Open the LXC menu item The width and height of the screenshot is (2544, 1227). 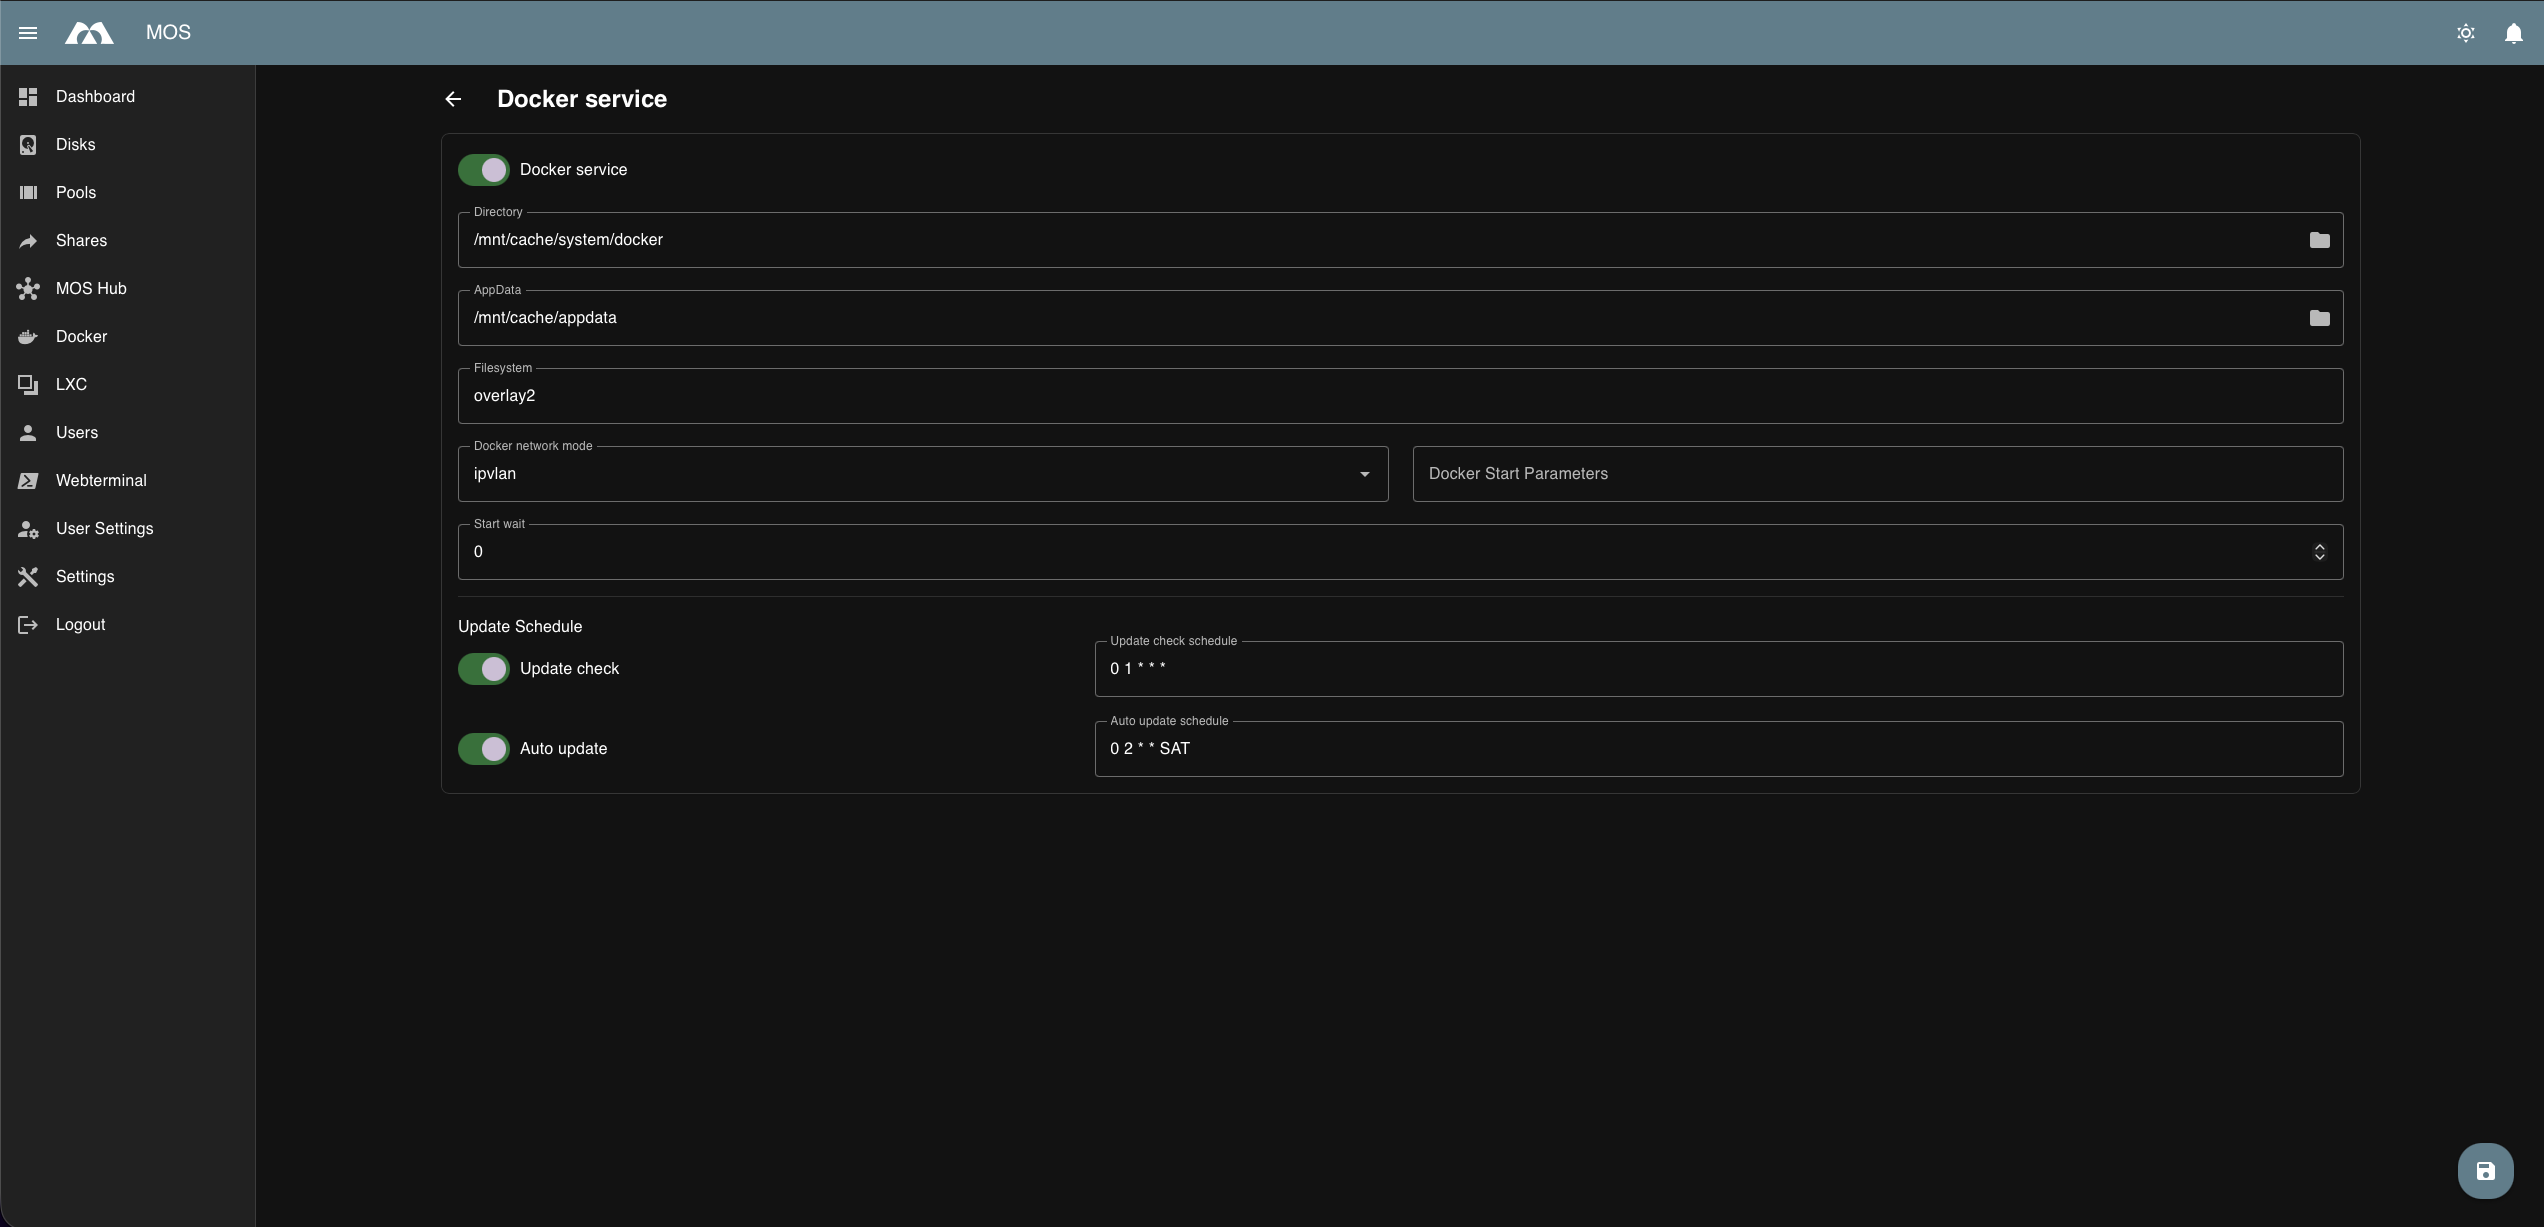[x=71, y=384]
